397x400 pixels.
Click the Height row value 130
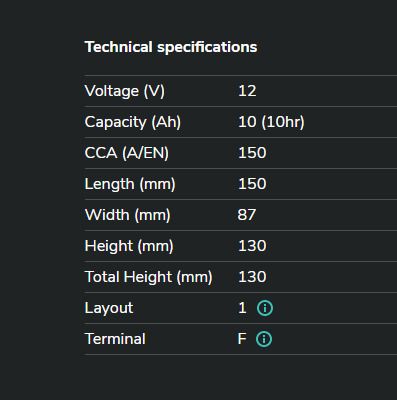click(252, 246)
